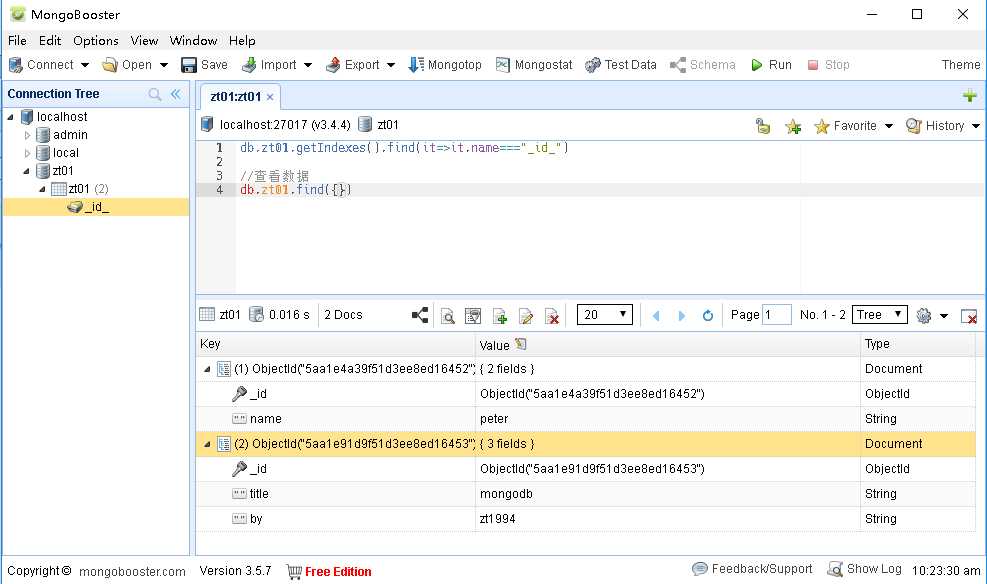
Task: Open the mongobooster.com link
Action: [x=132, y=572]
